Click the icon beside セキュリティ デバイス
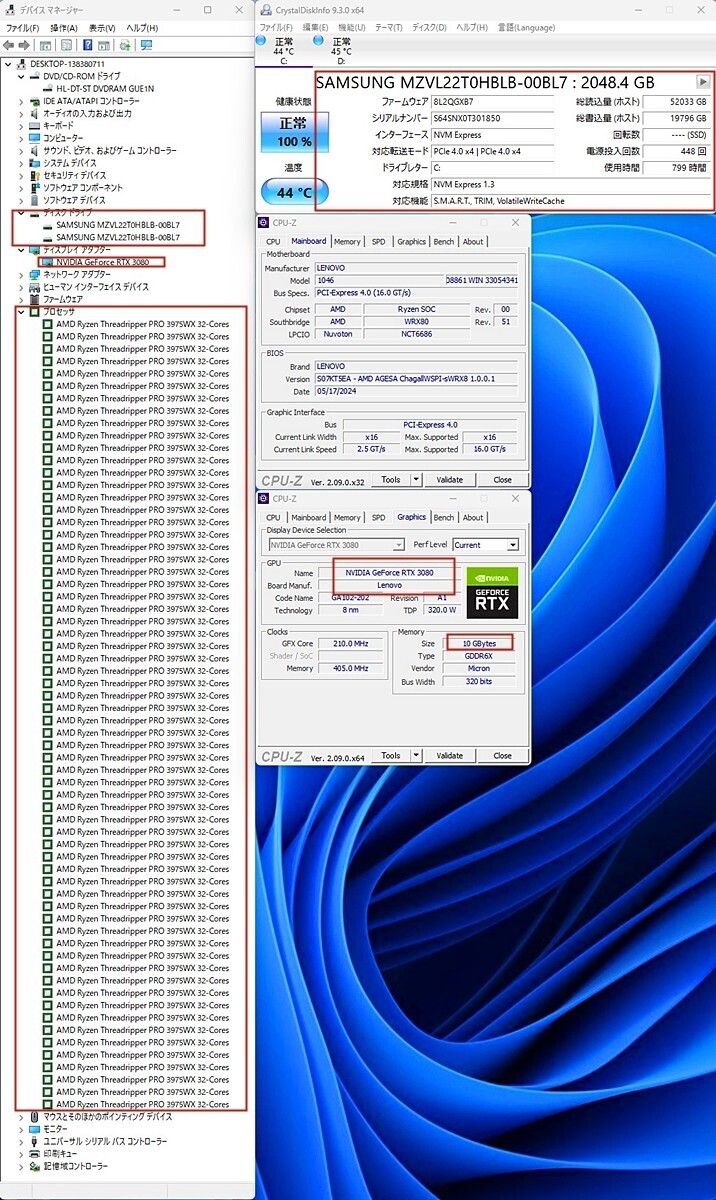Image resolution: width=716 pixels, height=1200 pixels. [34, 175]
